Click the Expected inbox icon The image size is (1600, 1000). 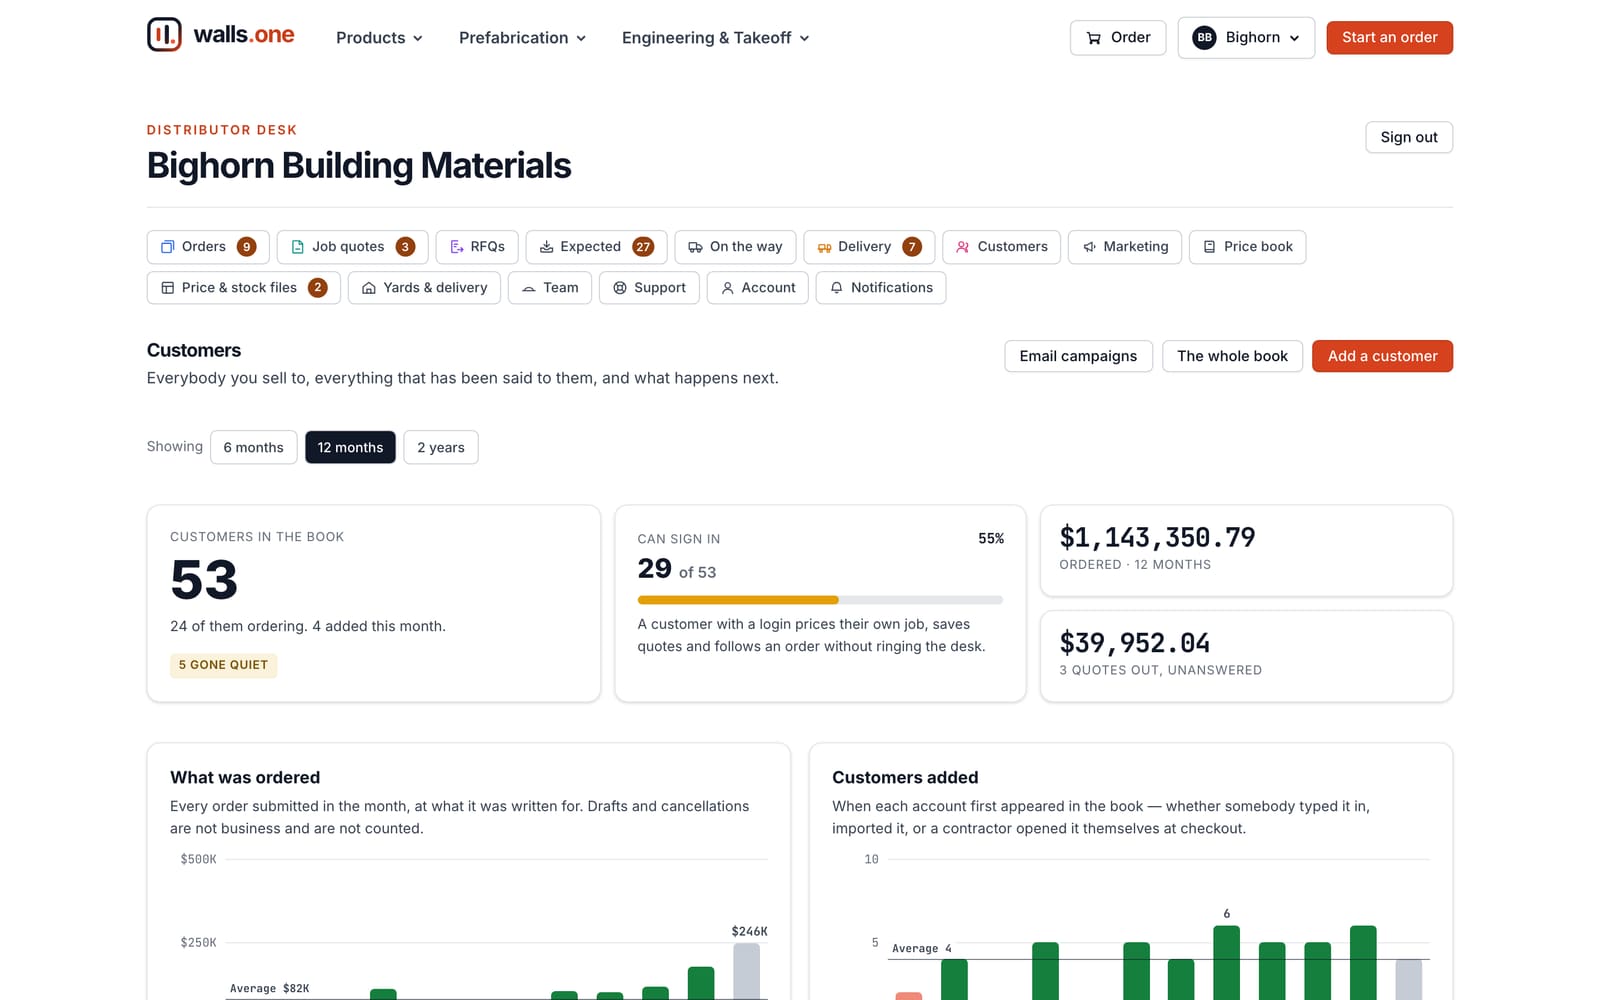(x=546, y=247)
